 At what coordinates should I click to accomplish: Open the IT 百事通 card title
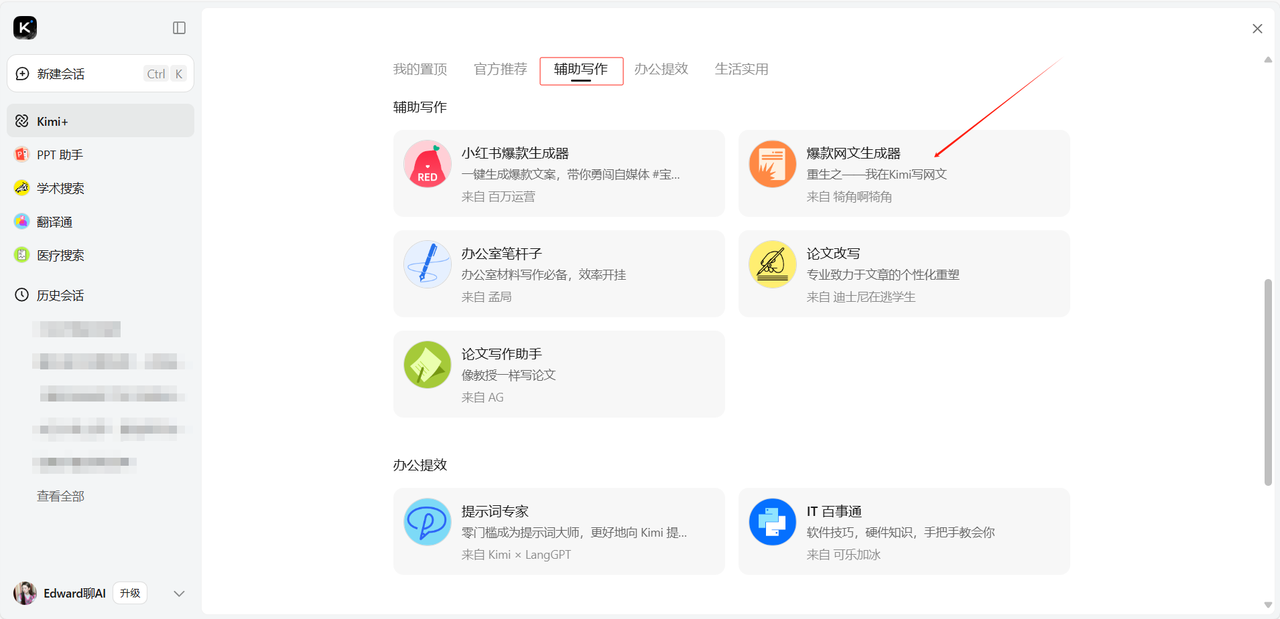point(834,511)
